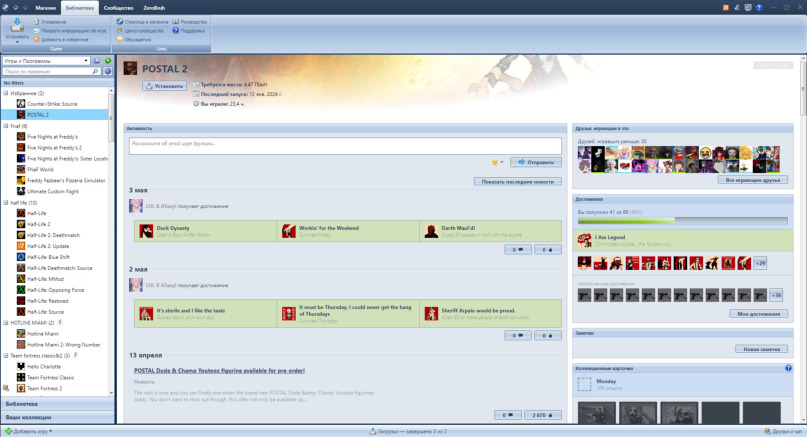Screen dimensions: 807x437
Task: Click the Duck Dynasty achievement icon
Action: (146, 231)
